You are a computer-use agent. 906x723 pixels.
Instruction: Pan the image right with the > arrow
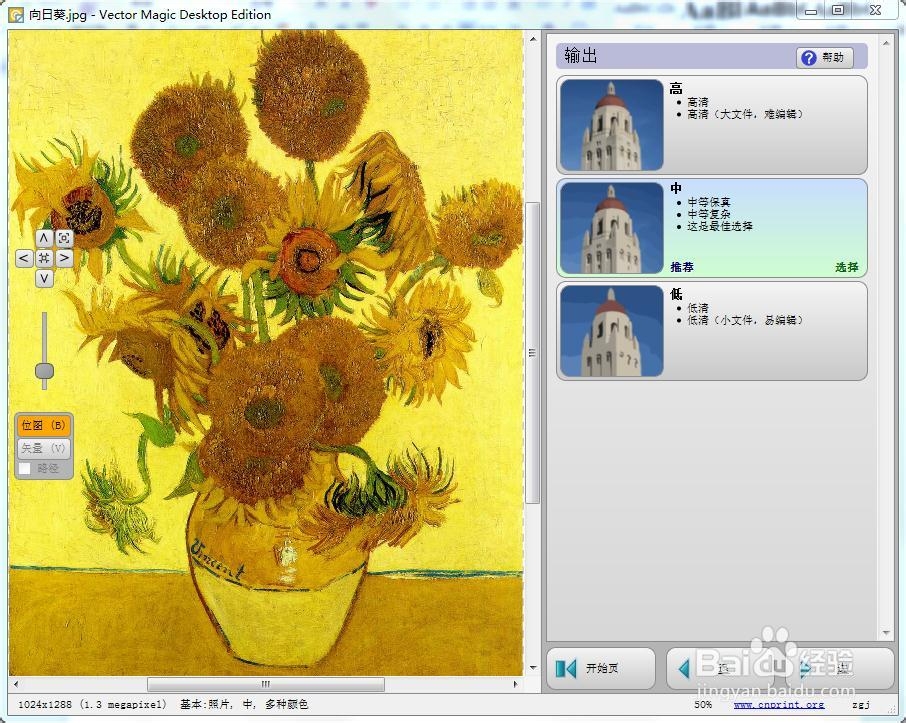point(64,258)
